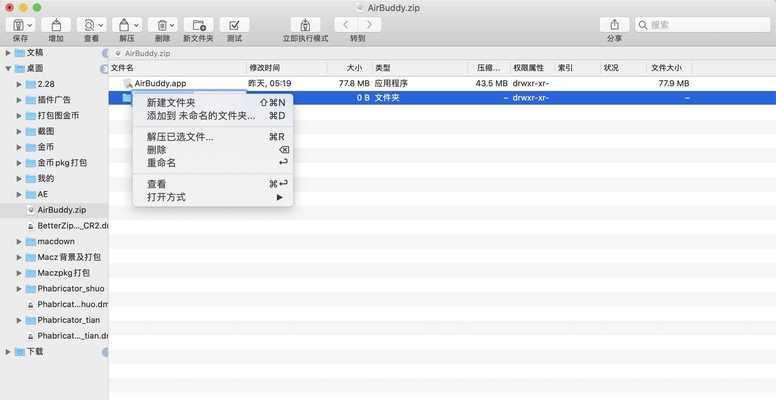The width and height of the screenshot is (776, 400).
Task: Expand the 下载 folder in sidebar
Action: [8, 351]
